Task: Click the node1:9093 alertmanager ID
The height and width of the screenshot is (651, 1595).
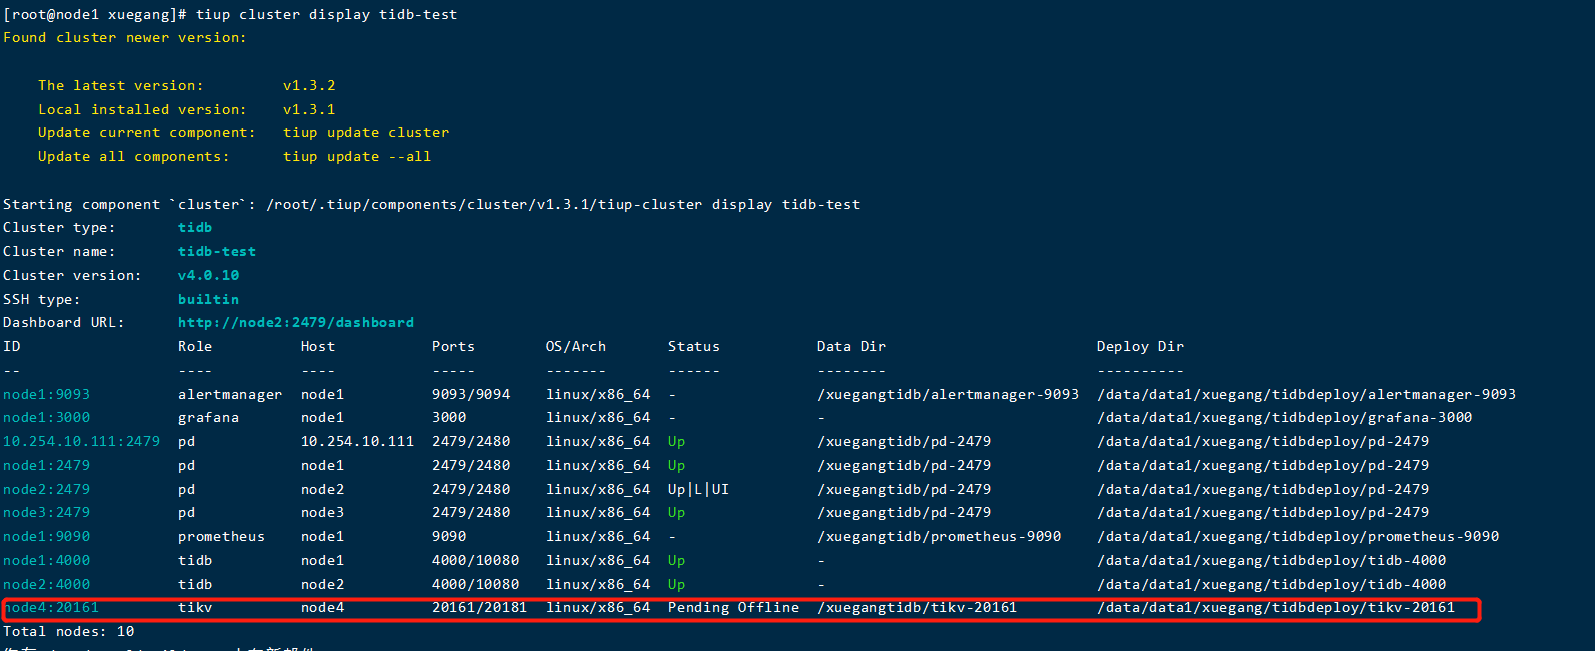Action: pyautogui.click(x=46, y=394)
